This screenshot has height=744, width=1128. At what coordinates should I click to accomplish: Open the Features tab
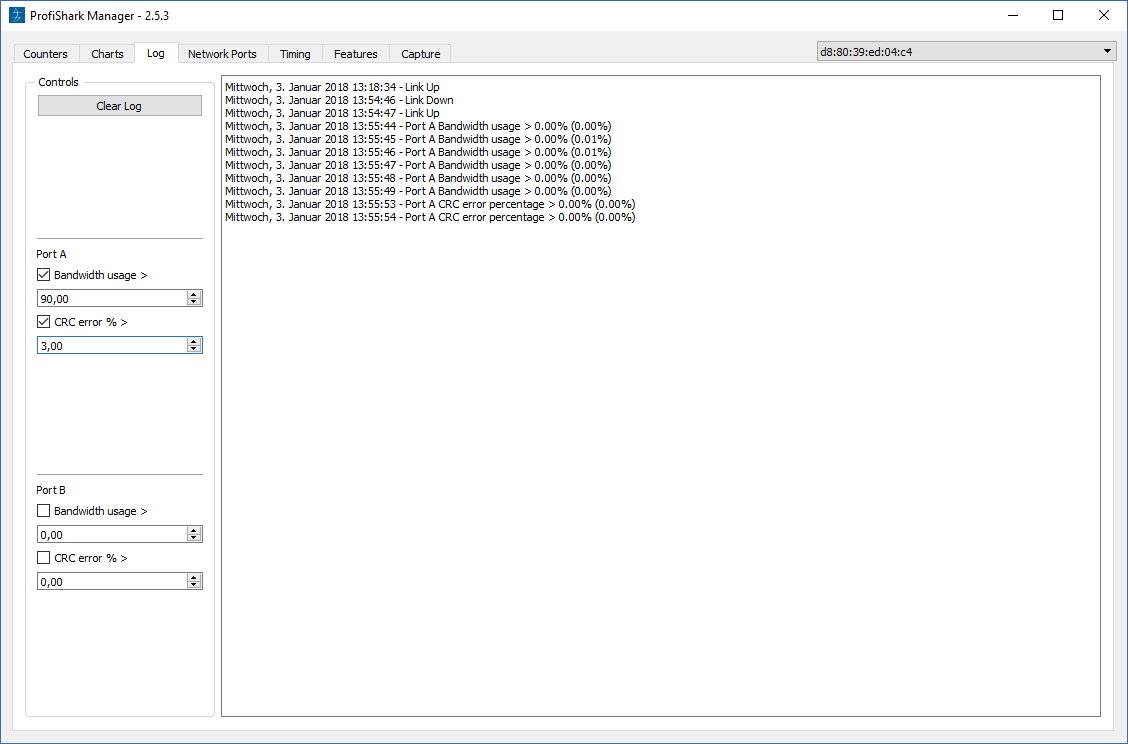[356, 54]
